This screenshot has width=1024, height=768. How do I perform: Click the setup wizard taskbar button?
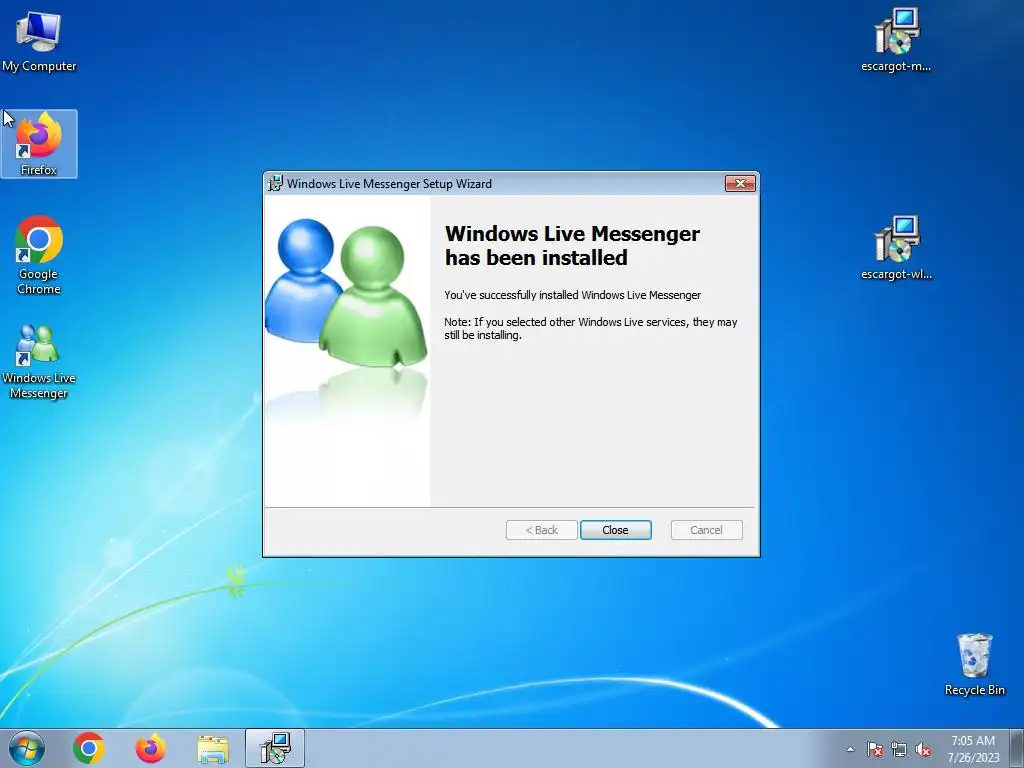point(275,748)
